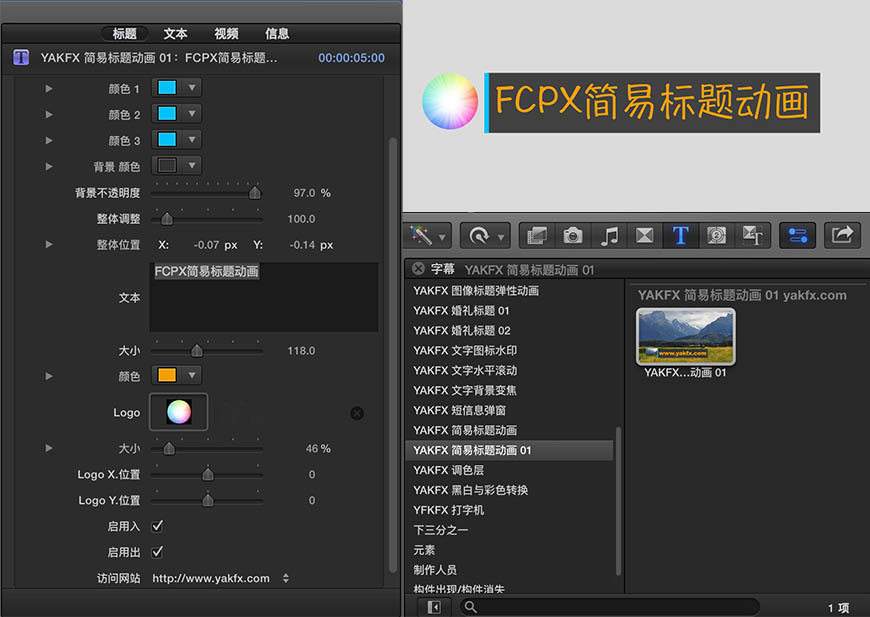Image resolution: width=870 pixels, height=617 pixels.
Task: Clear the Logo image well
Action: (x=357, y=413)
